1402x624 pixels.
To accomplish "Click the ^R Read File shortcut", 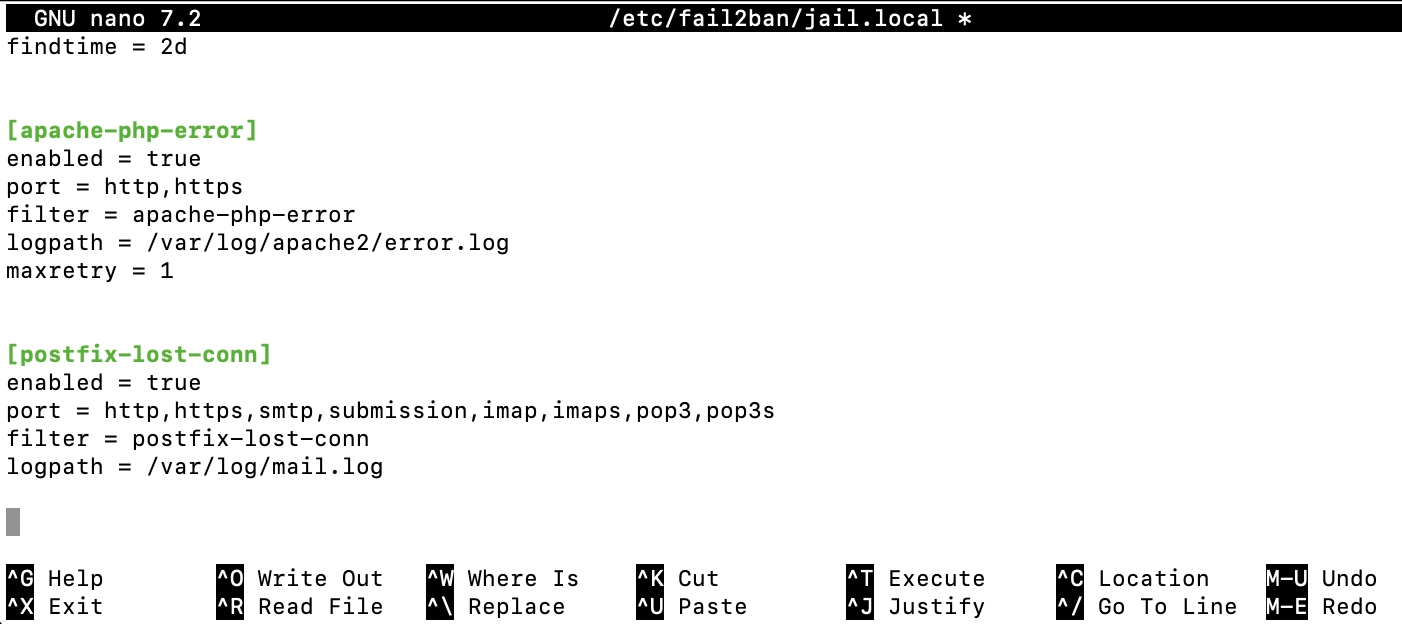I will pos(299,607).
